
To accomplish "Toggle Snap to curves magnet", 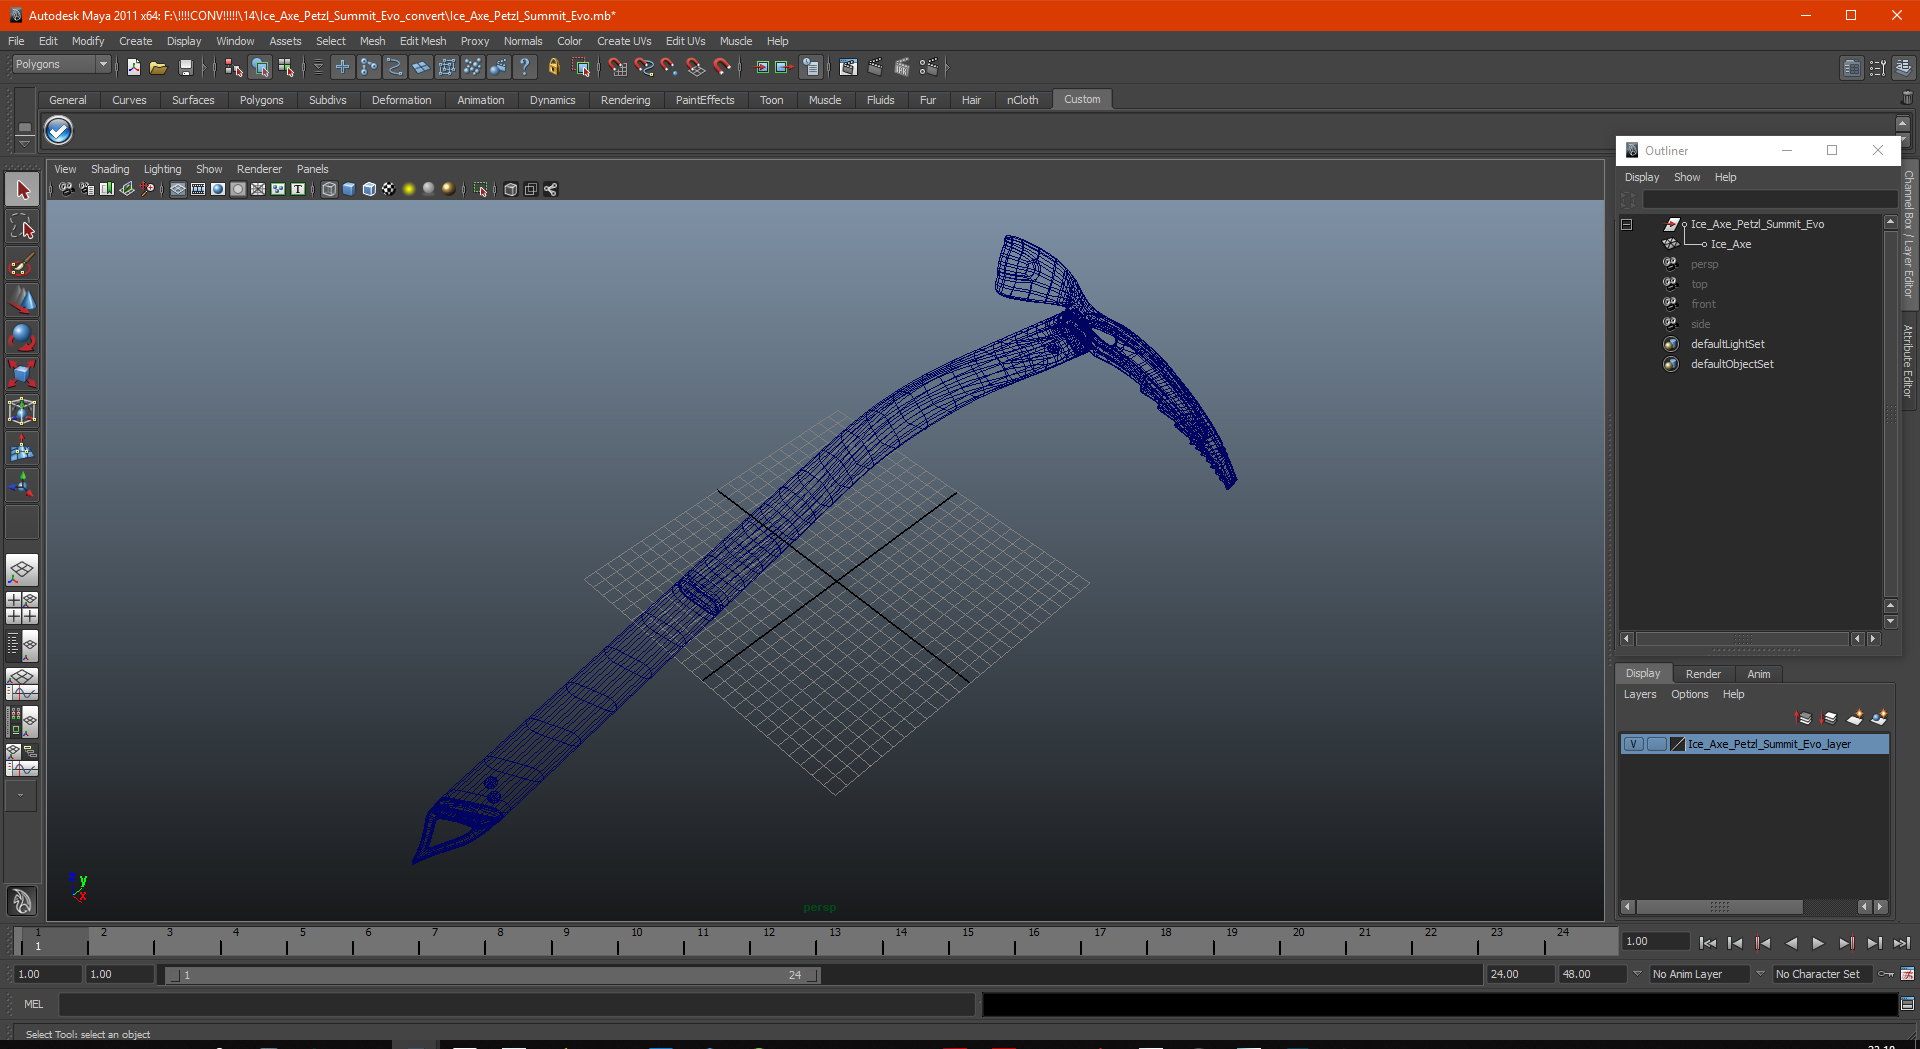I will pyautogui.click(x=644, y=67).
